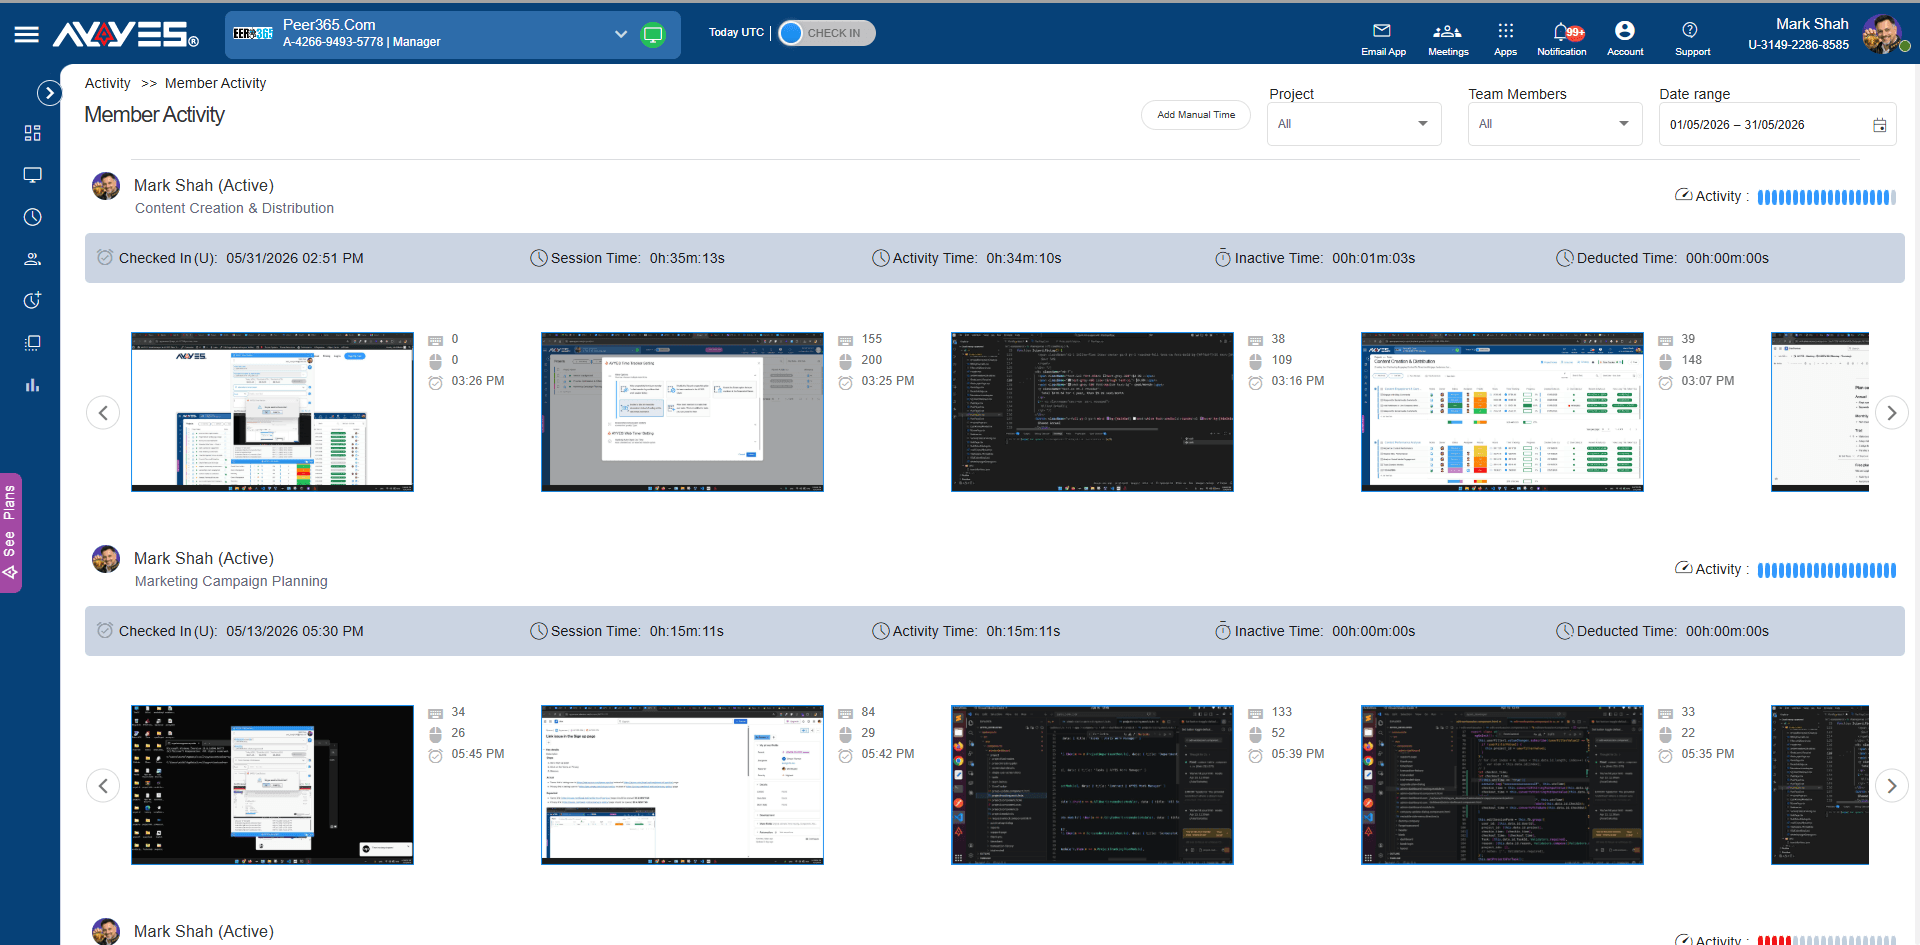This screenshot has width=1920, height=945.
Task: Open bar chart reports icon in sidebar
Action: (x=32, y=385)
